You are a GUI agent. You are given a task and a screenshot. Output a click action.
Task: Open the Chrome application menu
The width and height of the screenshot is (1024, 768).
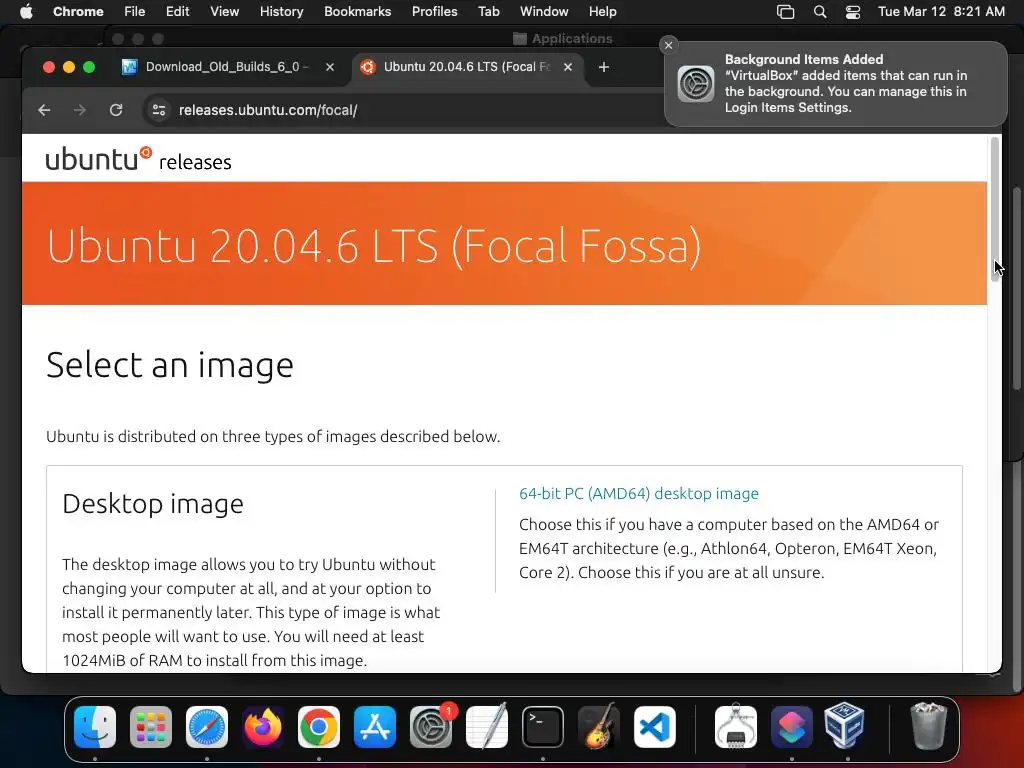[x=78, y=12]
